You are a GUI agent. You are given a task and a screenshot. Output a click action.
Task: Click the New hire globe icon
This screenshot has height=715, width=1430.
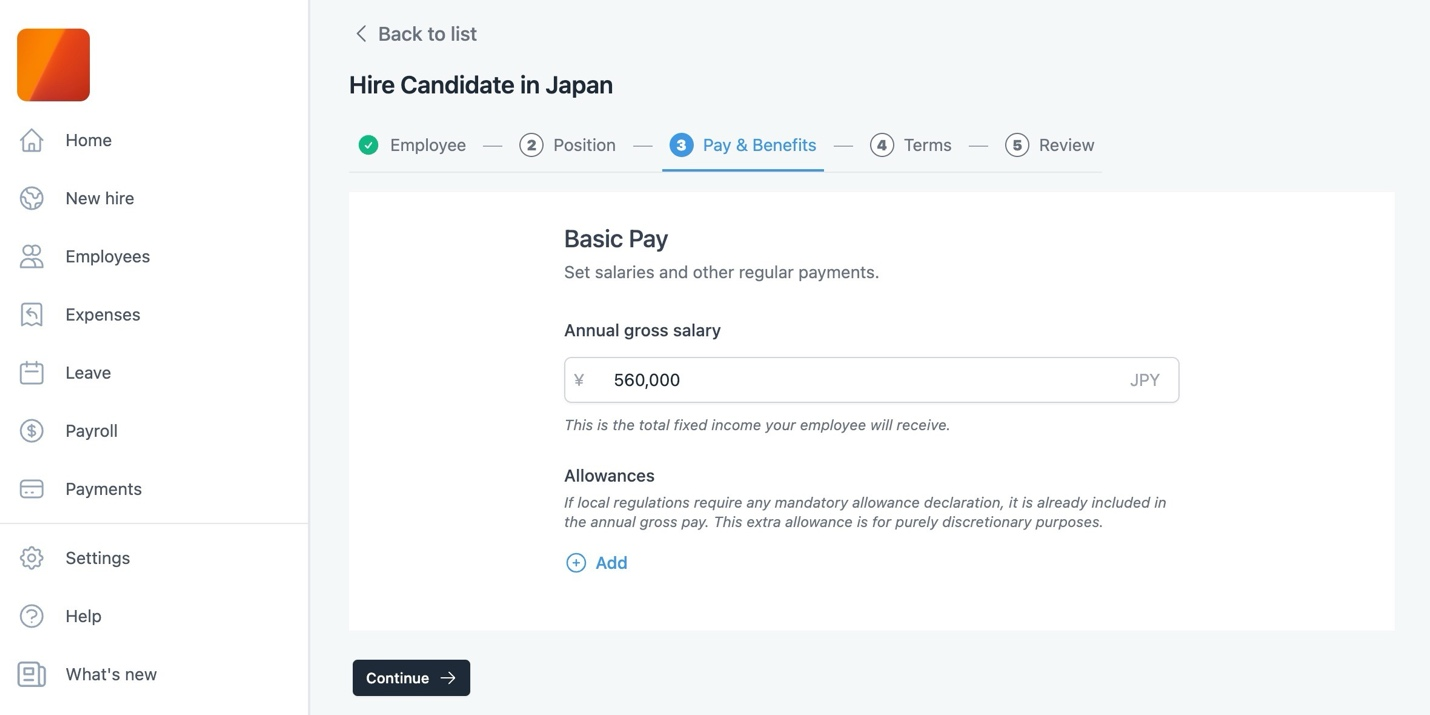tap(32, 198)
